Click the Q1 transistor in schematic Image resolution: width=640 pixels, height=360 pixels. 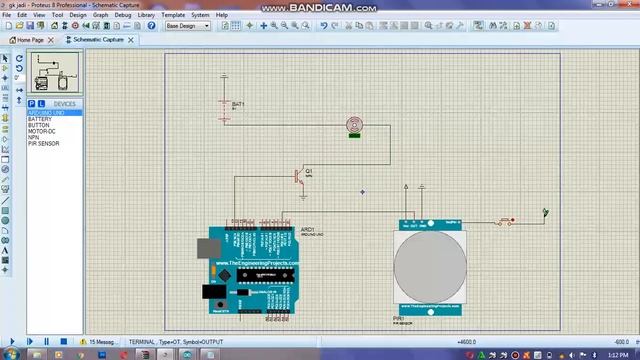tap(301, 177)
